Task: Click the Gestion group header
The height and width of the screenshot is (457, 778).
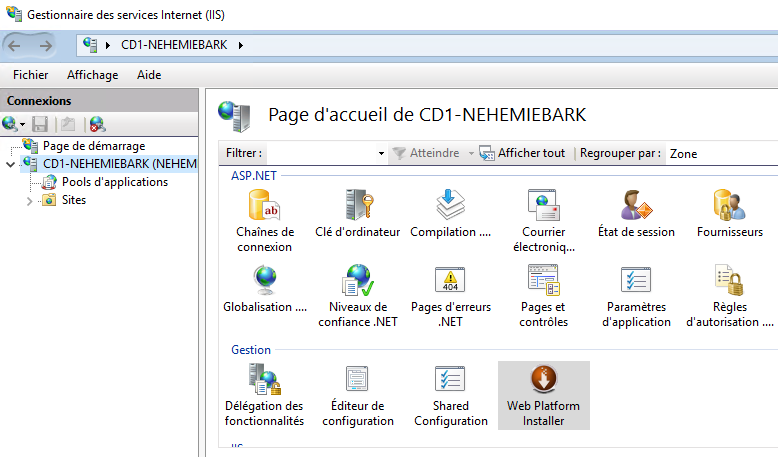Action: tap(251, 350)
